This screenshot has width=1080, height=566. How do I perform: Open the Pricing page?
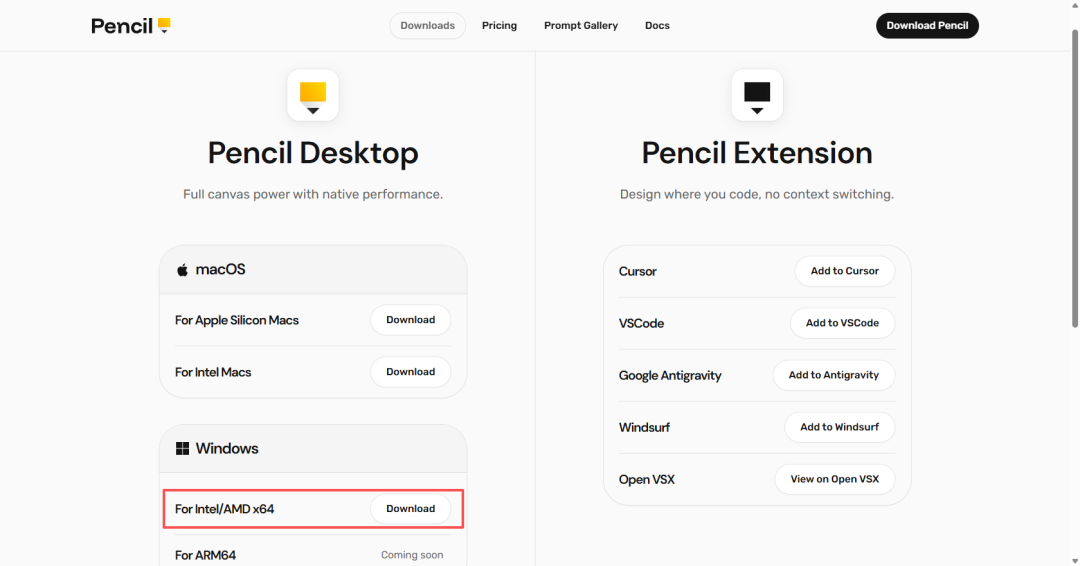pyautogui.click(x=499, y=25)
